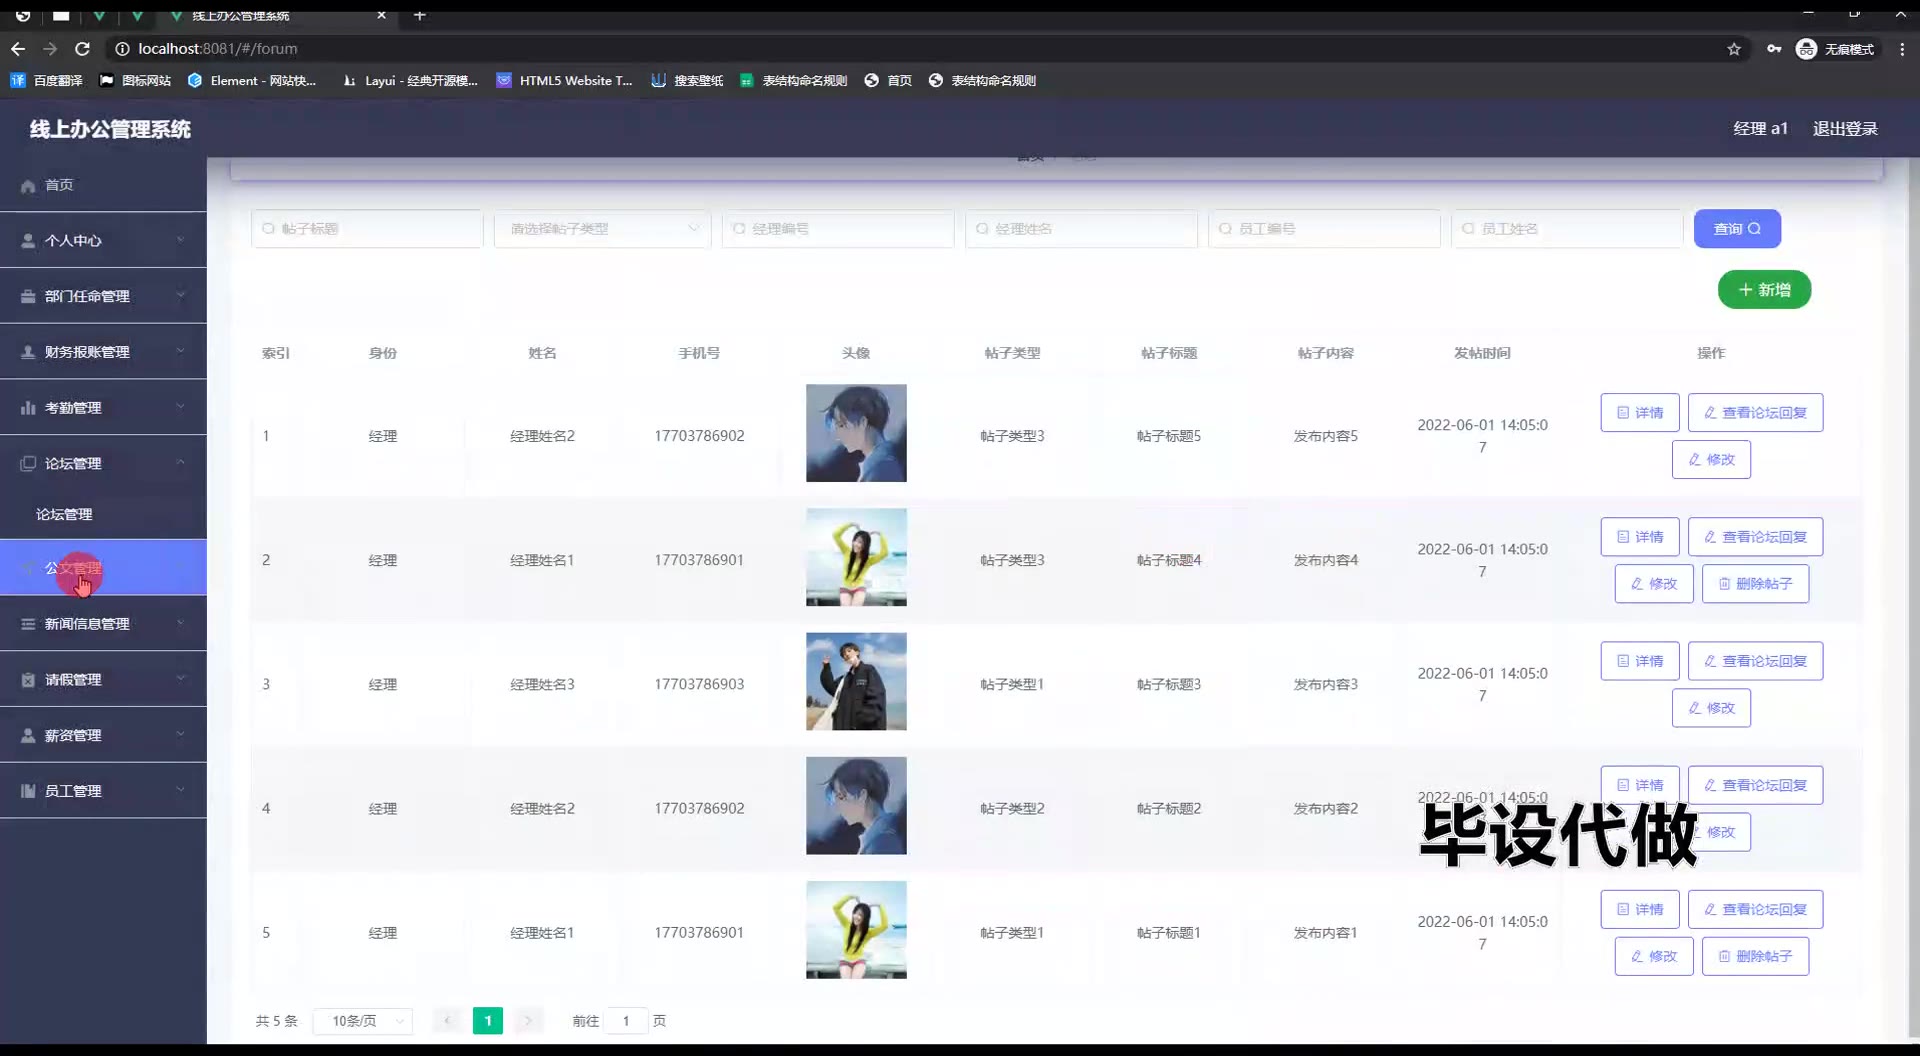This screenshot has width=1920, height=1056.
Task: Open the 搜索壁纸 bookmark
Action: click(687, 80)
